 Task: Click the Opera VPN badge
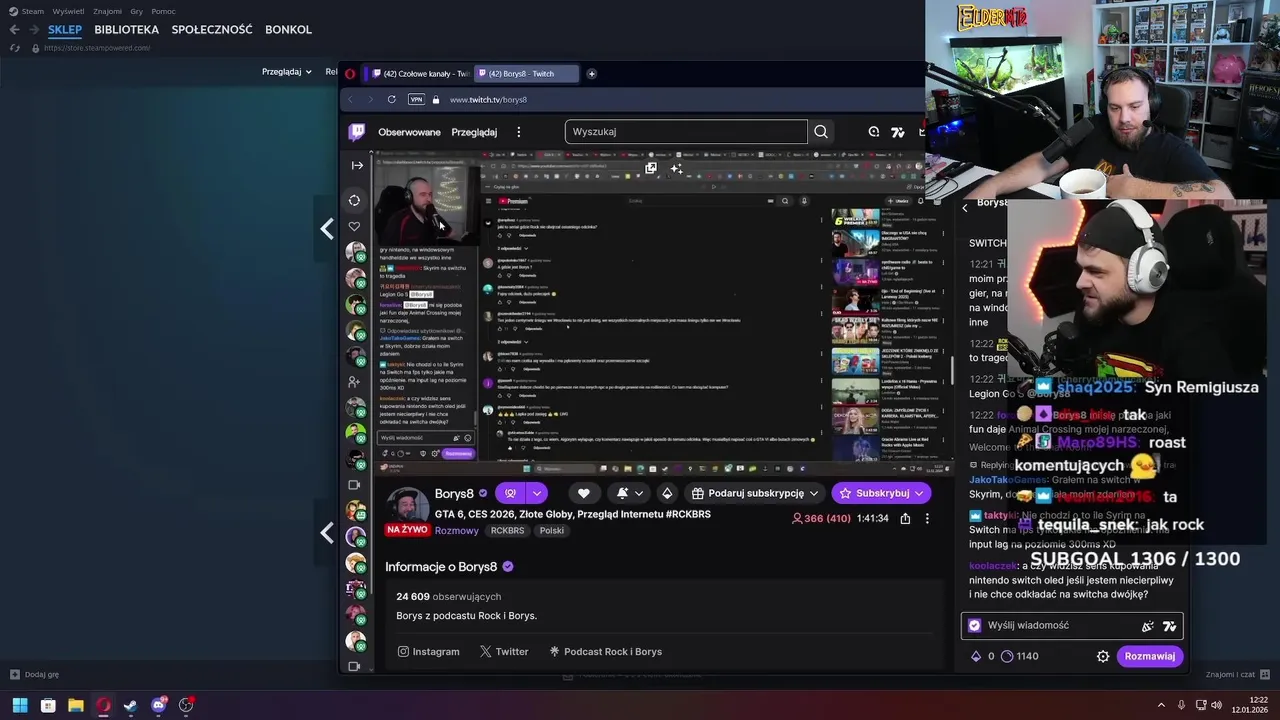(416, 99)
